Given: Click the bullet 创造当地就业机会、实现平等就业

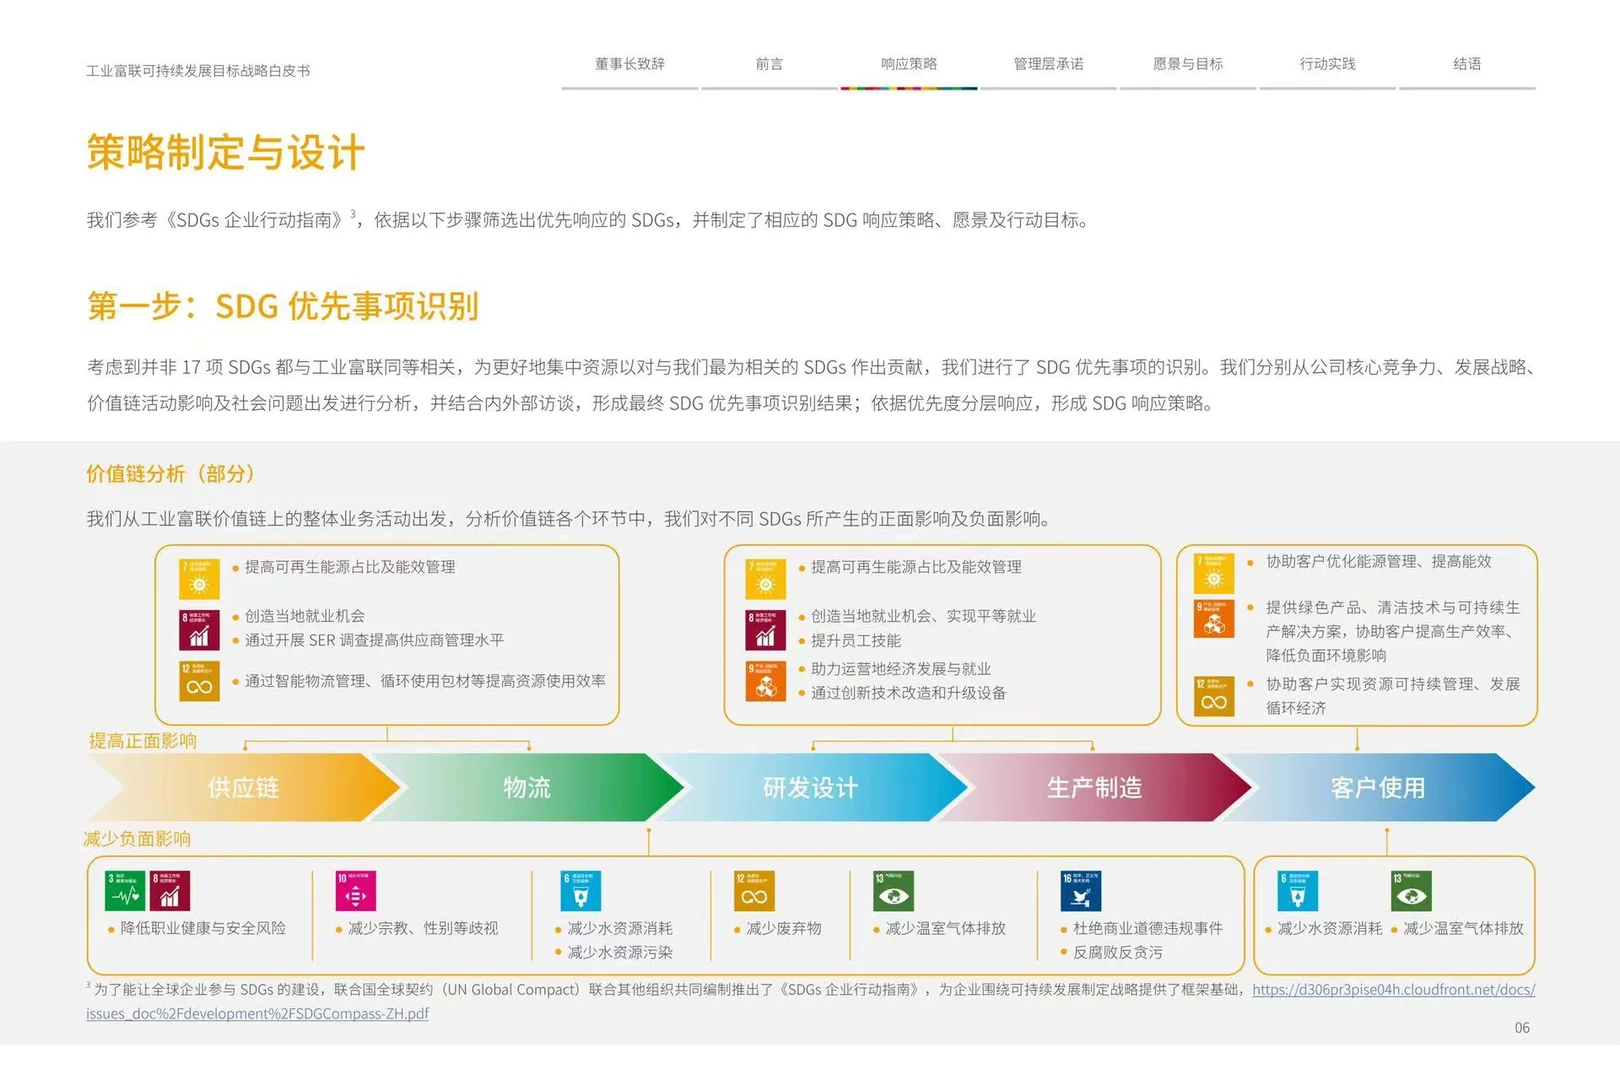Looking at the screenshot, I should click(x=917, y=617).
